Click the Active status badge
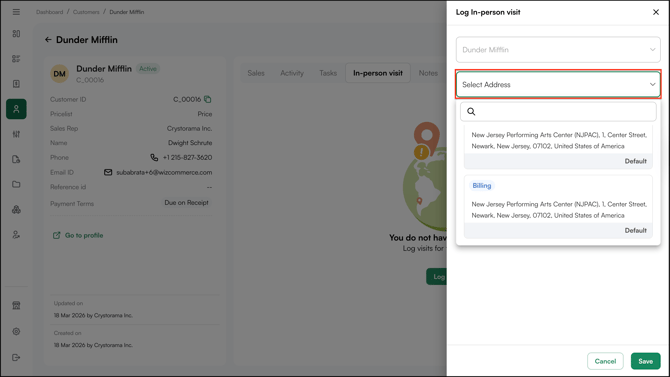 coord(148,68)
